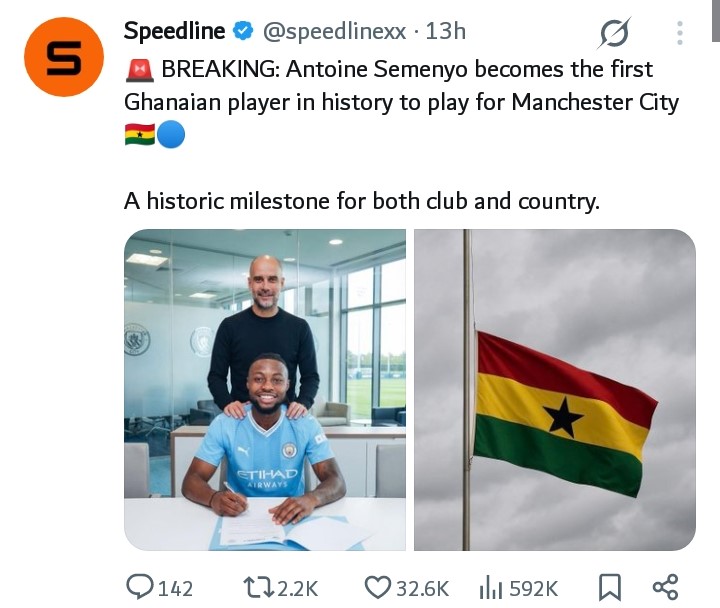Click the 32.6K likes count

tap(420, 588)
